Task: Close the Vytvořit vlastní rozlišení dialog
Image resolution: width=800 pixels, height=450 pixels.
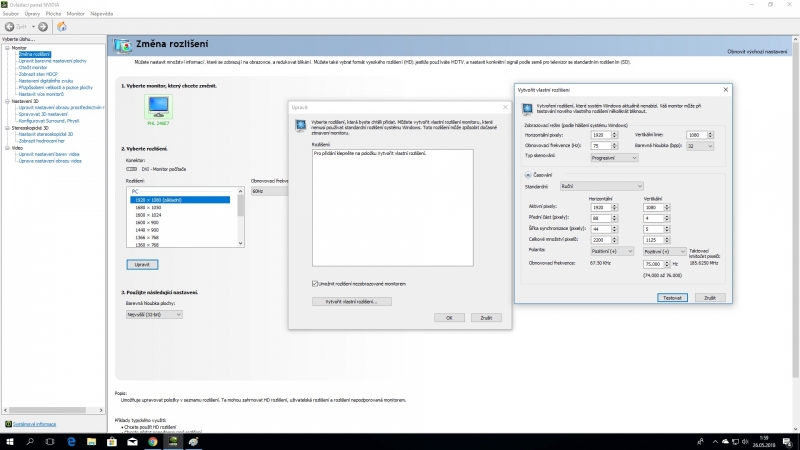Action: [726, 90]
